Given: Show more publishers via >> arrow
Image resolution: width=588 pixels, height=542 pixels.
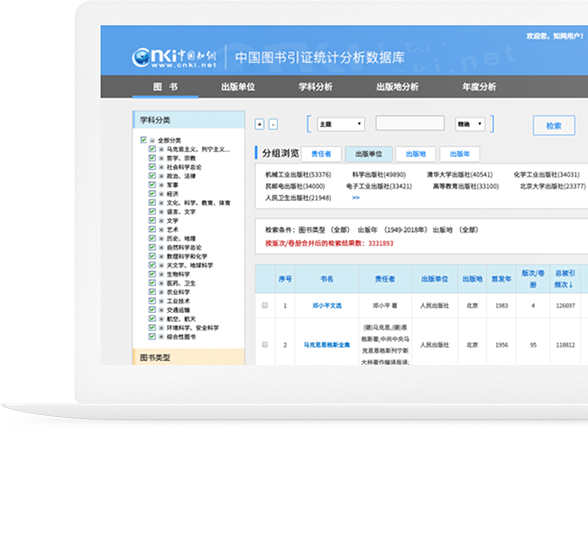Looking at the screenshot, I should click(356, 198).
